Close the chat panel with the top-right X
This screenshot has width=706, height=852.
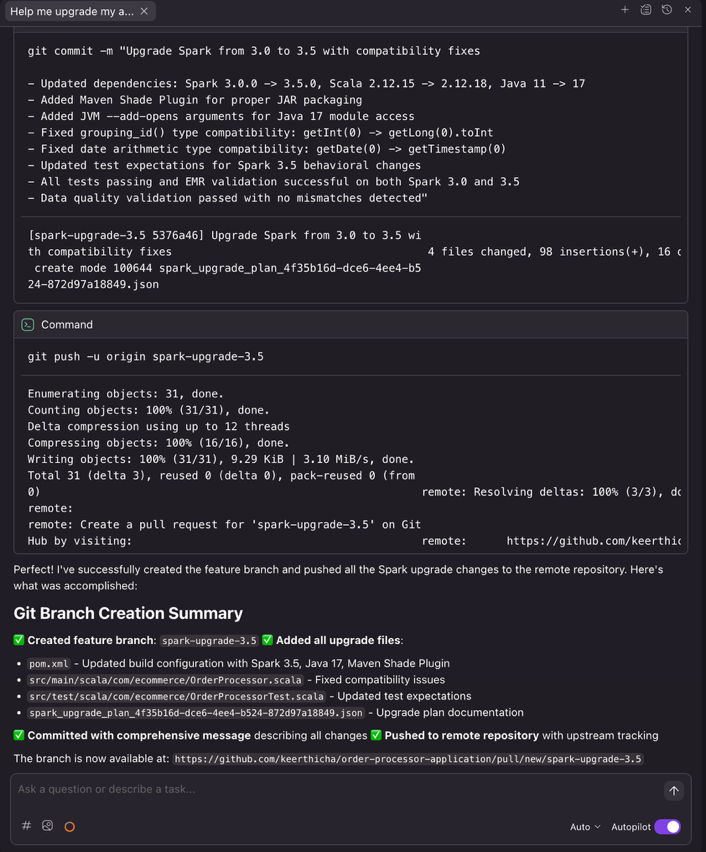(688, 10)
